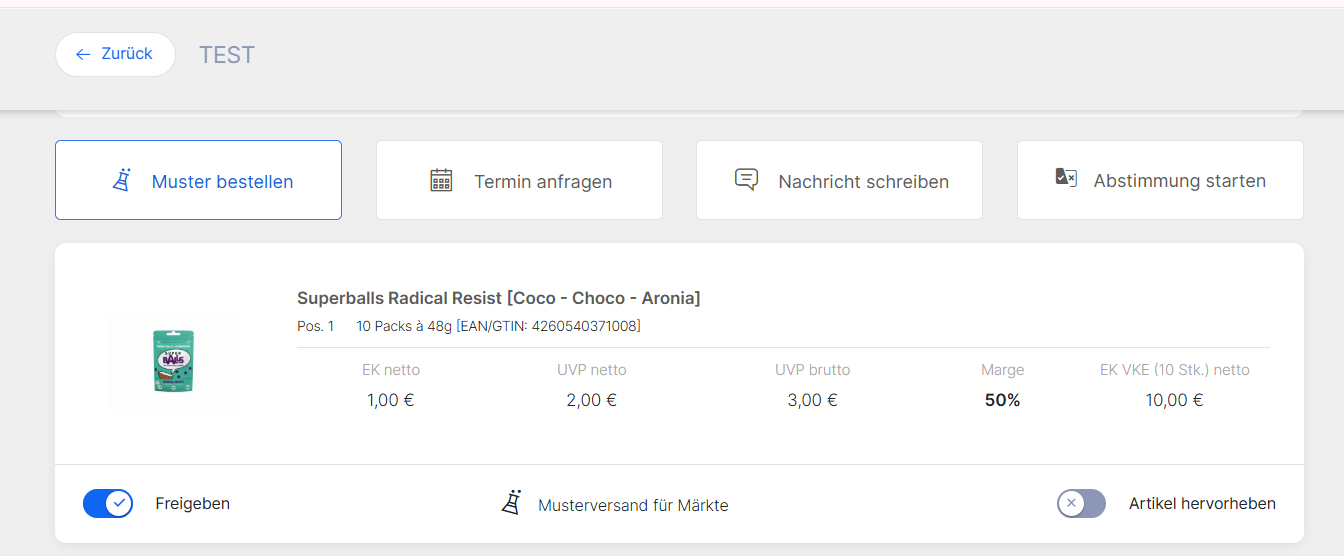
Task: Click the EK VKE netto price 10,00 €
Action: 1174,400
